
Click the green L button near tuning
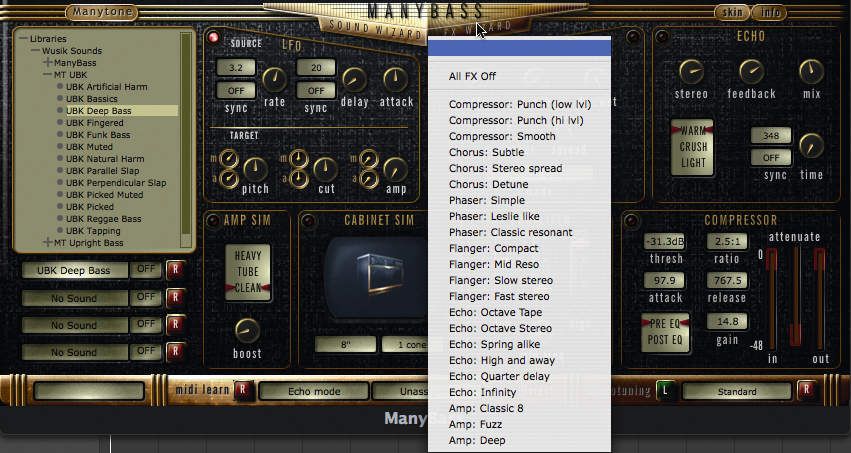[x=665, y=391]
